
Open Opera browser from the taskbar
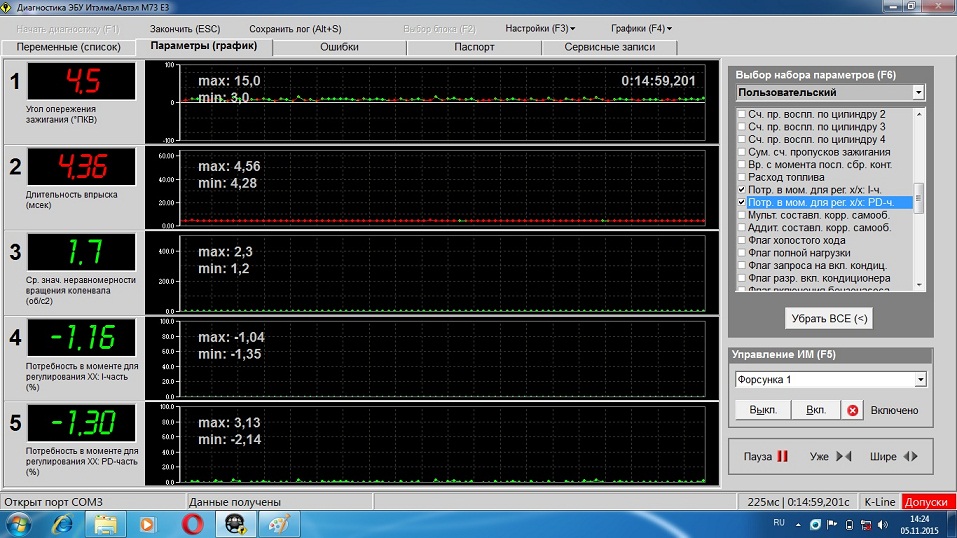(193, 523)
